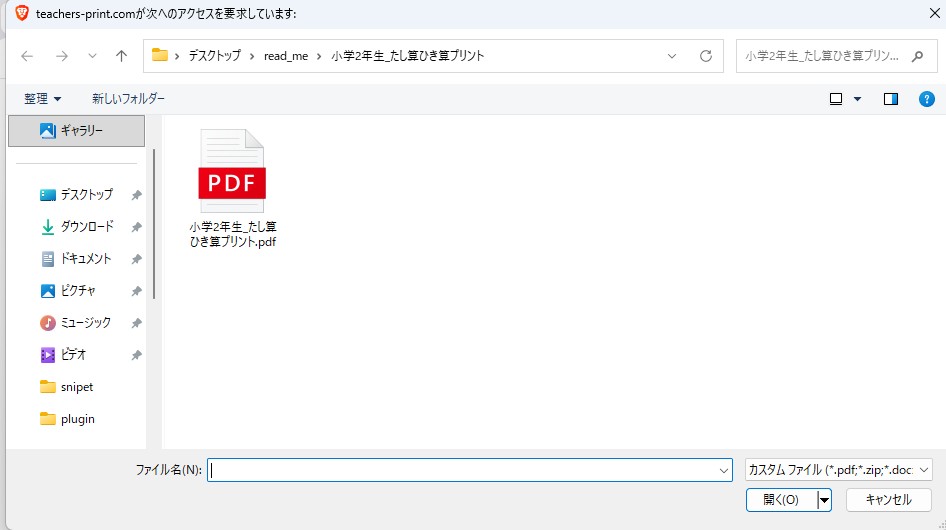Open the help button
Image resolution: width=946 pixels, height=530 pixels.
[x=926, y=99]
